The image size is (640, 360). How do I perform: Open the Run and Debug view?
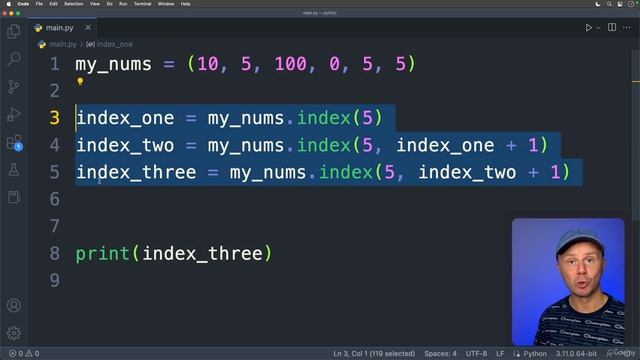tap(14, 114)
